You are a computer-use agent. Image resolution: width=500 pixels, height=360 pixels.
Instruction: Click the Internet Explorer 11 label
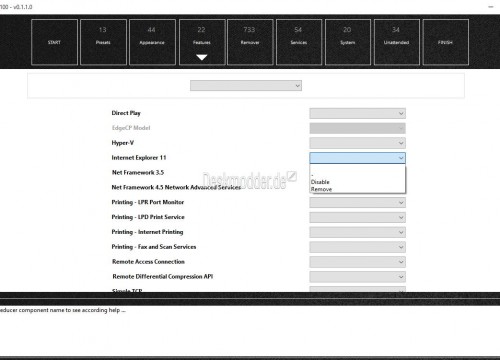[x=139, y=158]
